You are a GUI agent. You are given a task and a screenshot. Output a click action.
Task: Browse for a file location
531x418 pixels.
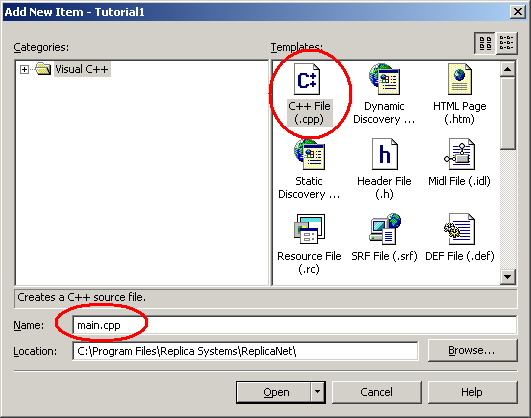tap(472, 350)
